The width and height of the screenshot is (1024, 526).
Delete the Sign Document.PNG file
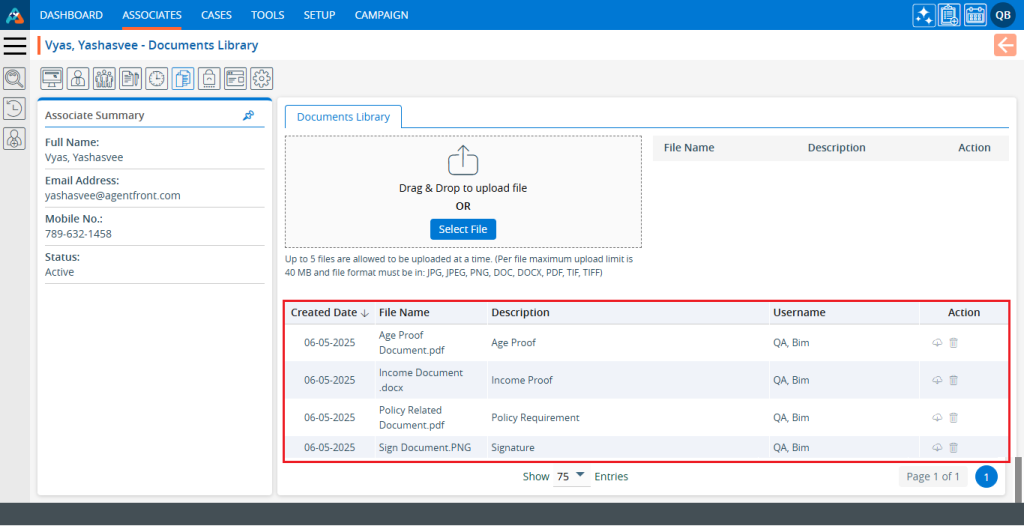click(953, 448)
